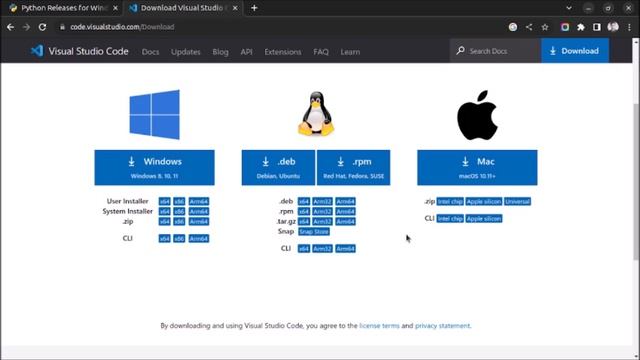Screen dimensions: 640x360
Task: Download the Mac macOS 10.11+ build
Action: point(477,167)
